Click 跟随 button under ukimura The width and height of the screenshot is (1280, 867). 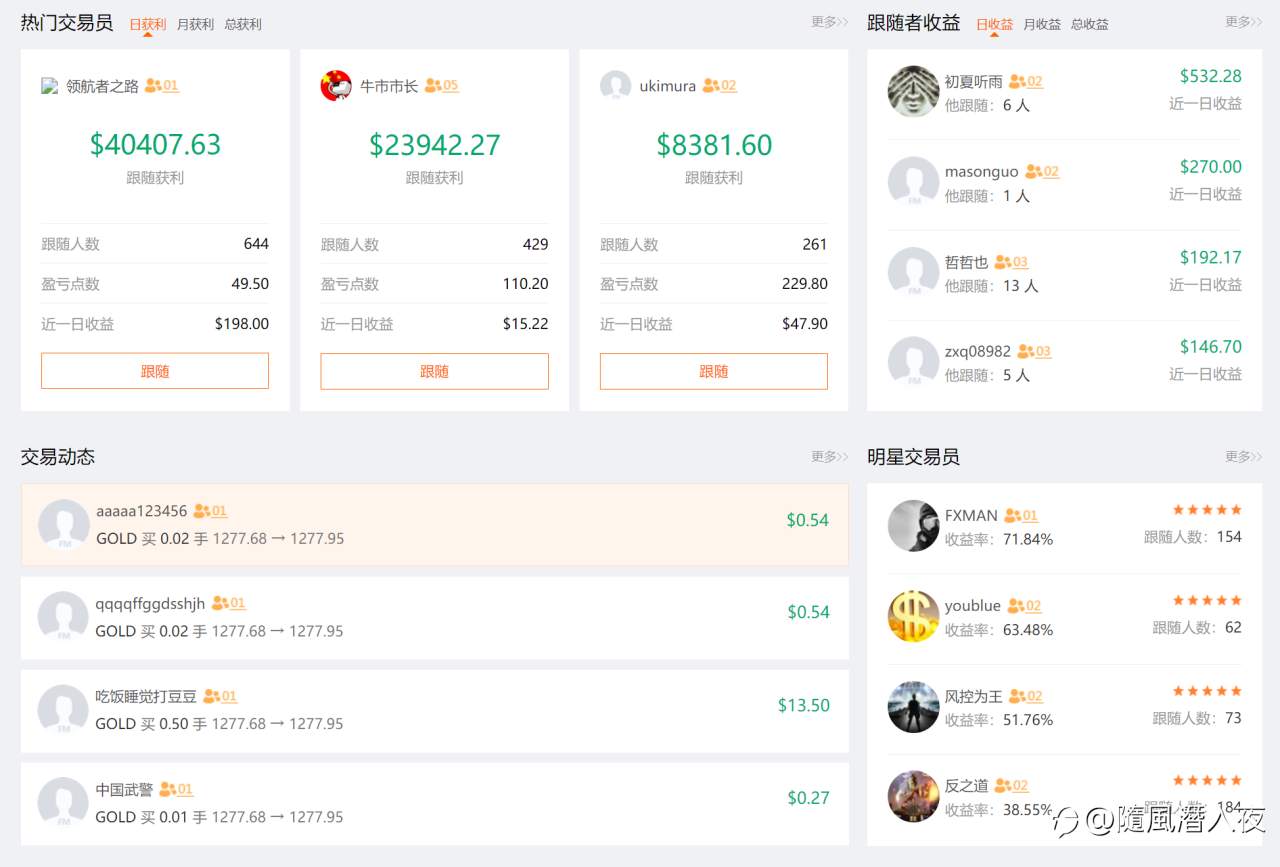[x=714, y=371]
